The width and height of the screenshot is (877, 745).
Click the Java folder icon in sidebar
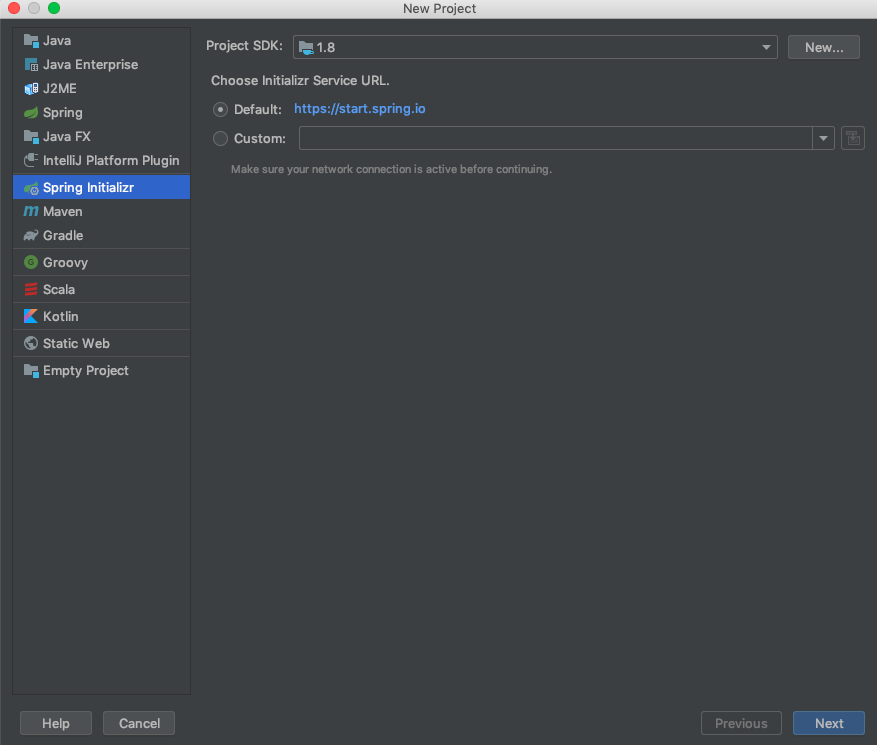click(x=31, y=41)
